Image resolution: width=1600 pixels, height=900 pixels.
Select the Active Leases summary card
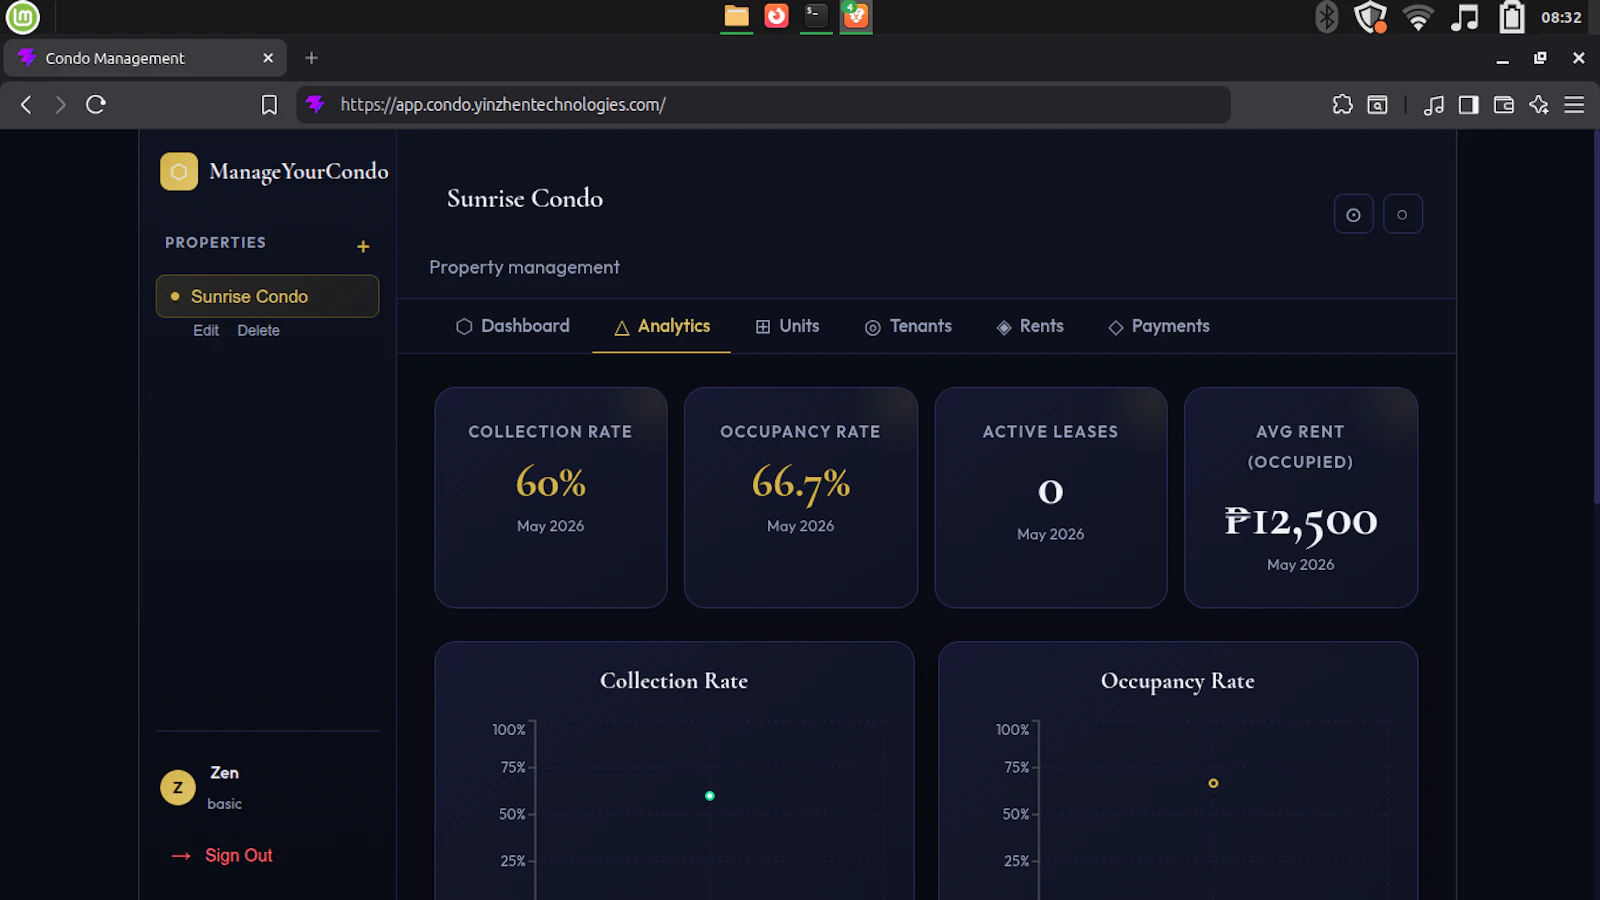point(1051,497)
